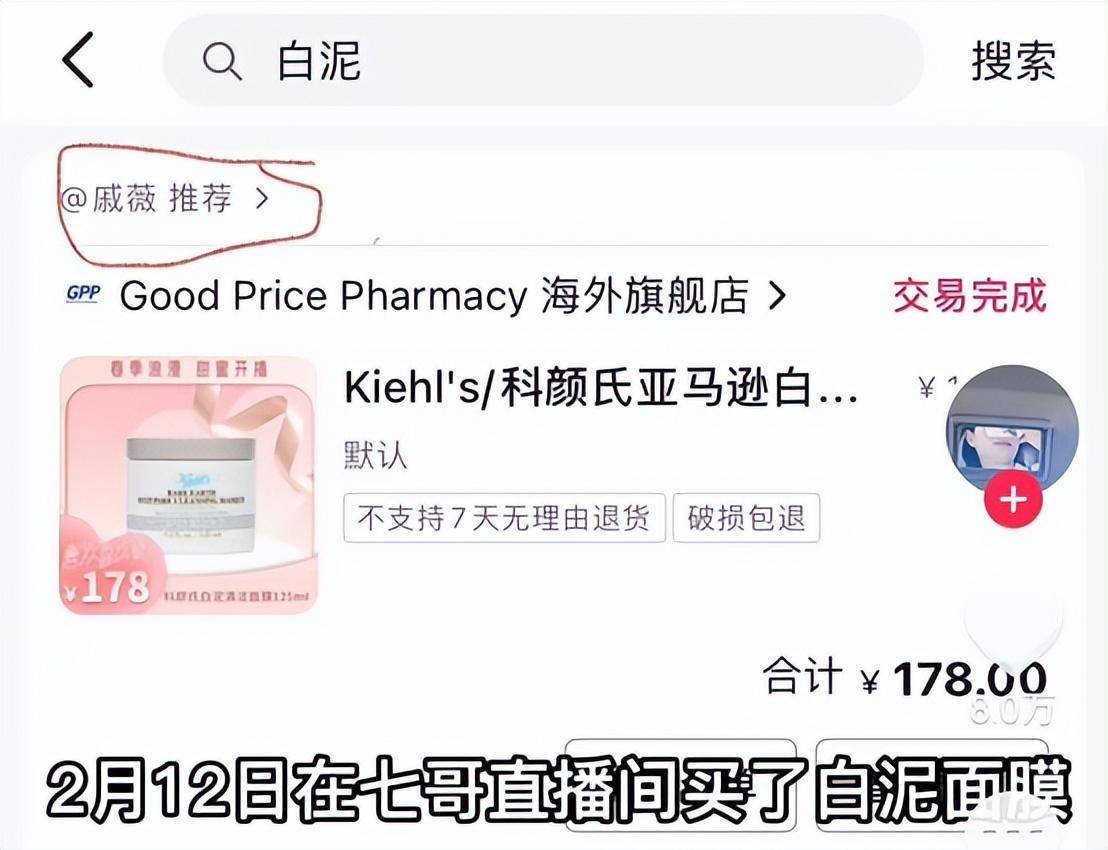Click the search magnifier icon
Image resolution: width=1108 pixels, height=850 pixels.
point(222,61)
